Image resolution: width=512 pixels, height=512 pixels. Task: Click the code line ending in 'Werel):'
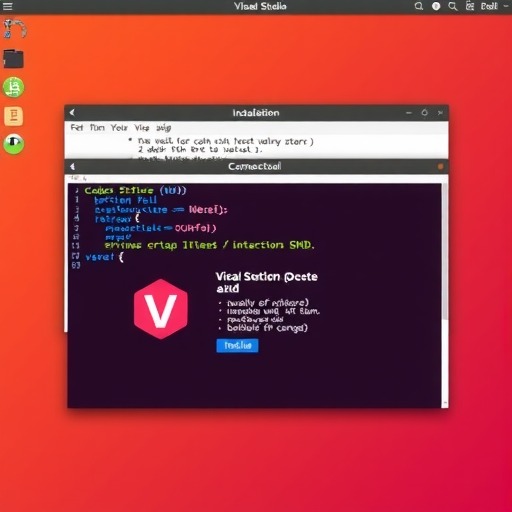[x=161, y=210]
